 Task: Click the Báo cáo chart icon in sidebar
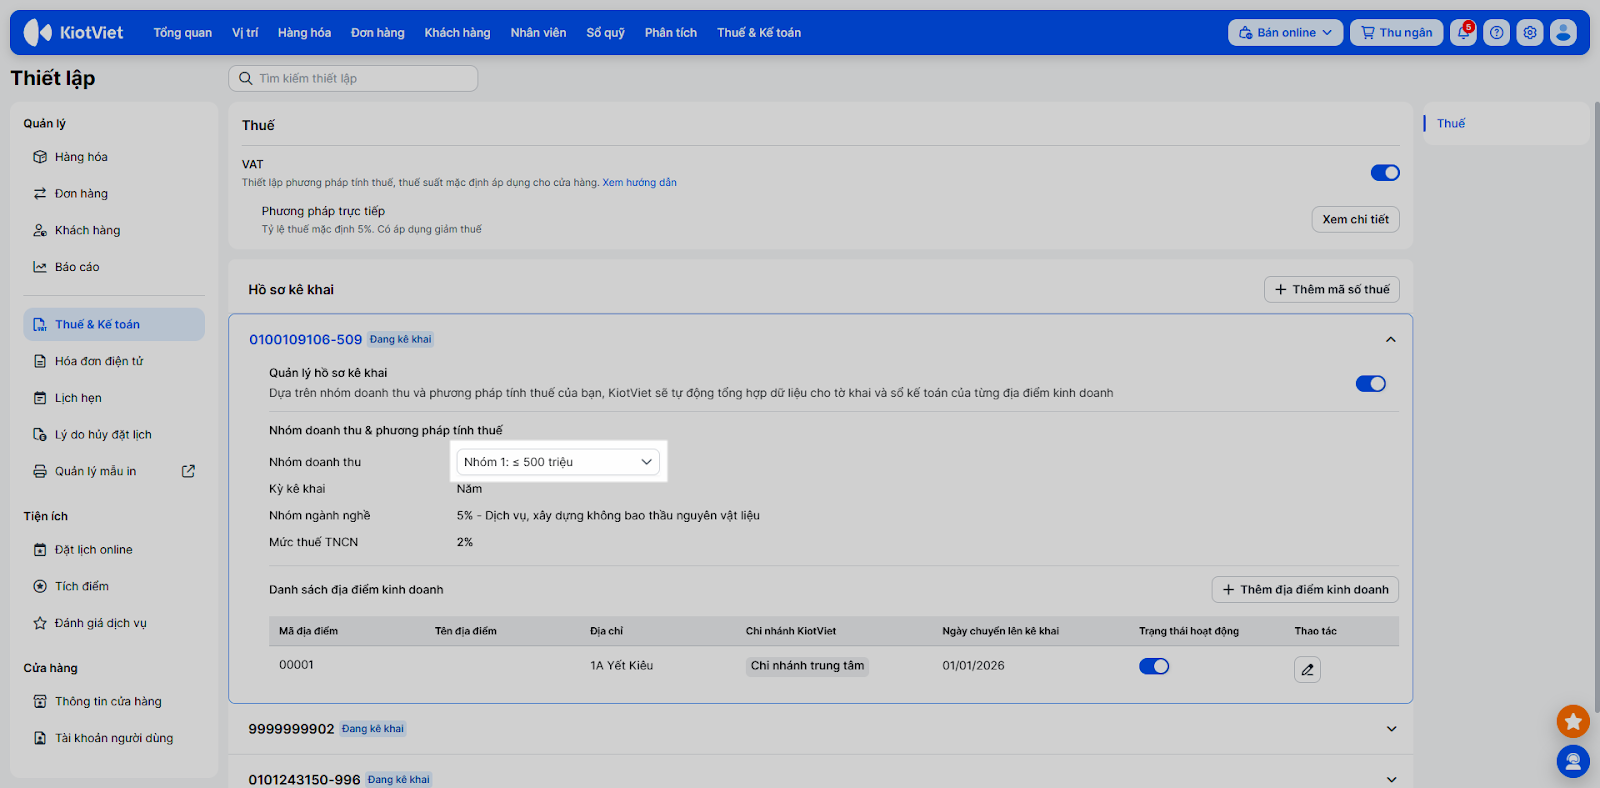40,267
